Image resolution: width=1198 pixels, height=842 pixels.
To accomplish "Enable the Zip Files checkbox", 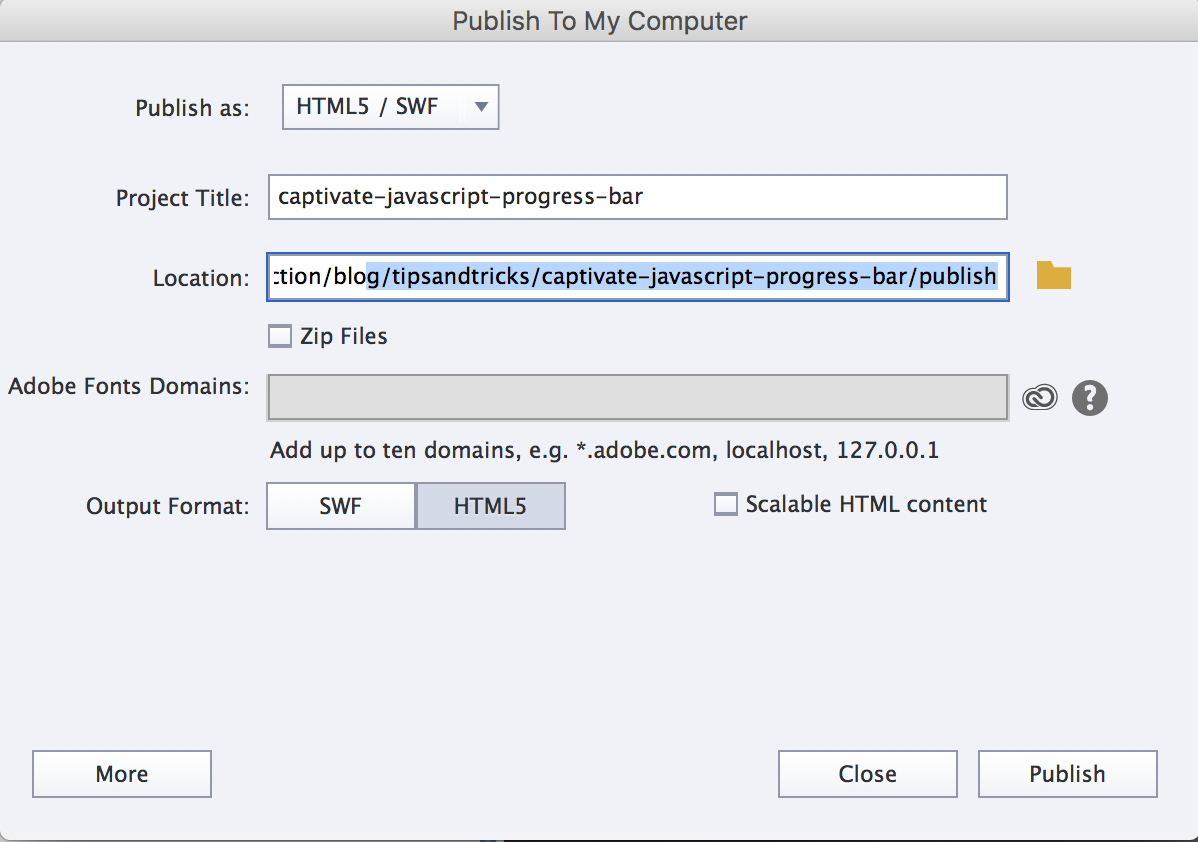I will coord(280,336).
